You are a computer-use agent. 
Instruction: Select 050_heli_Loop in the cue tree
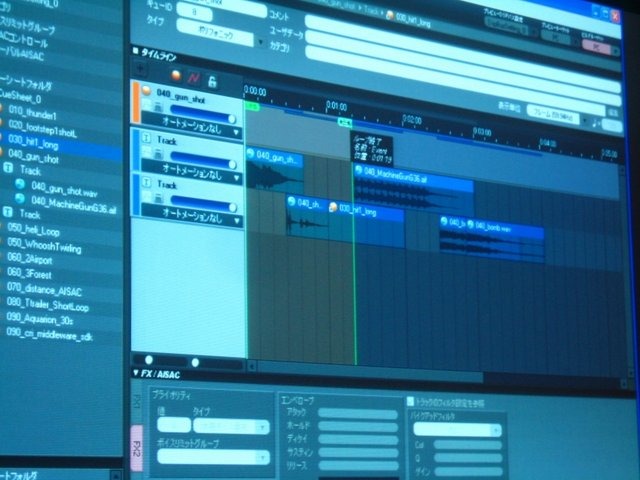click(x=33, y=230)
